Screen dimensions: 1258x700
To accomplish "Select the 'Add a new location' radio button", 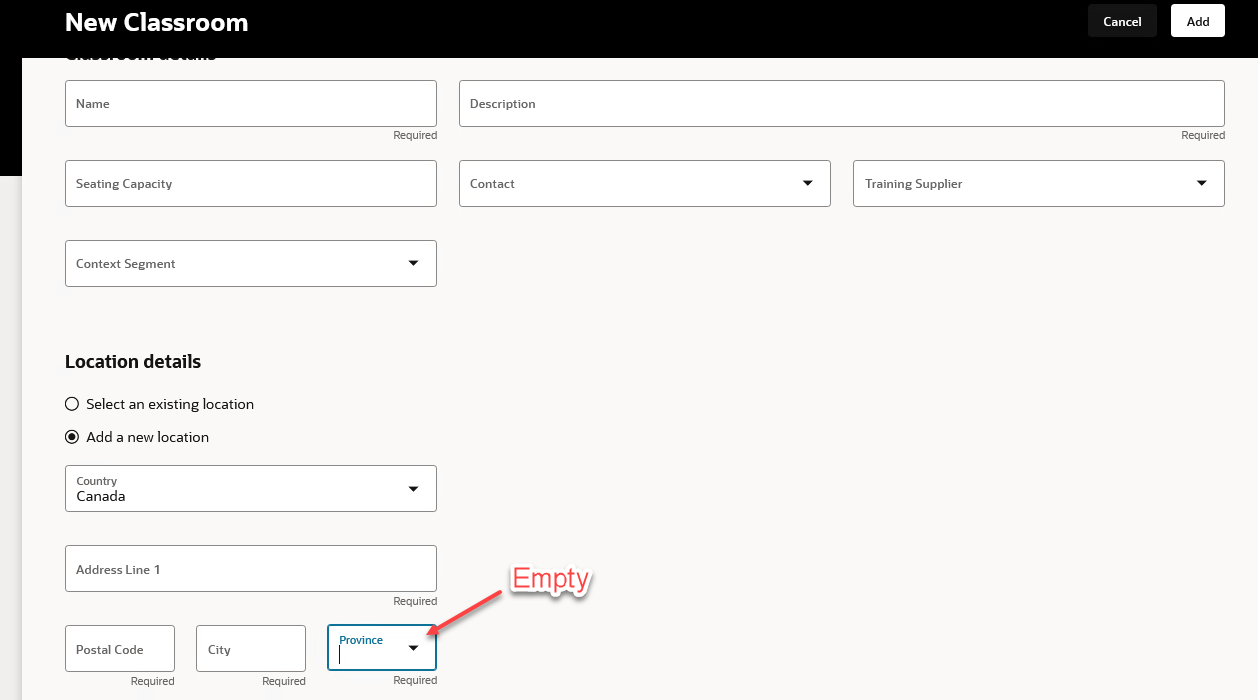I will [71, 436].
